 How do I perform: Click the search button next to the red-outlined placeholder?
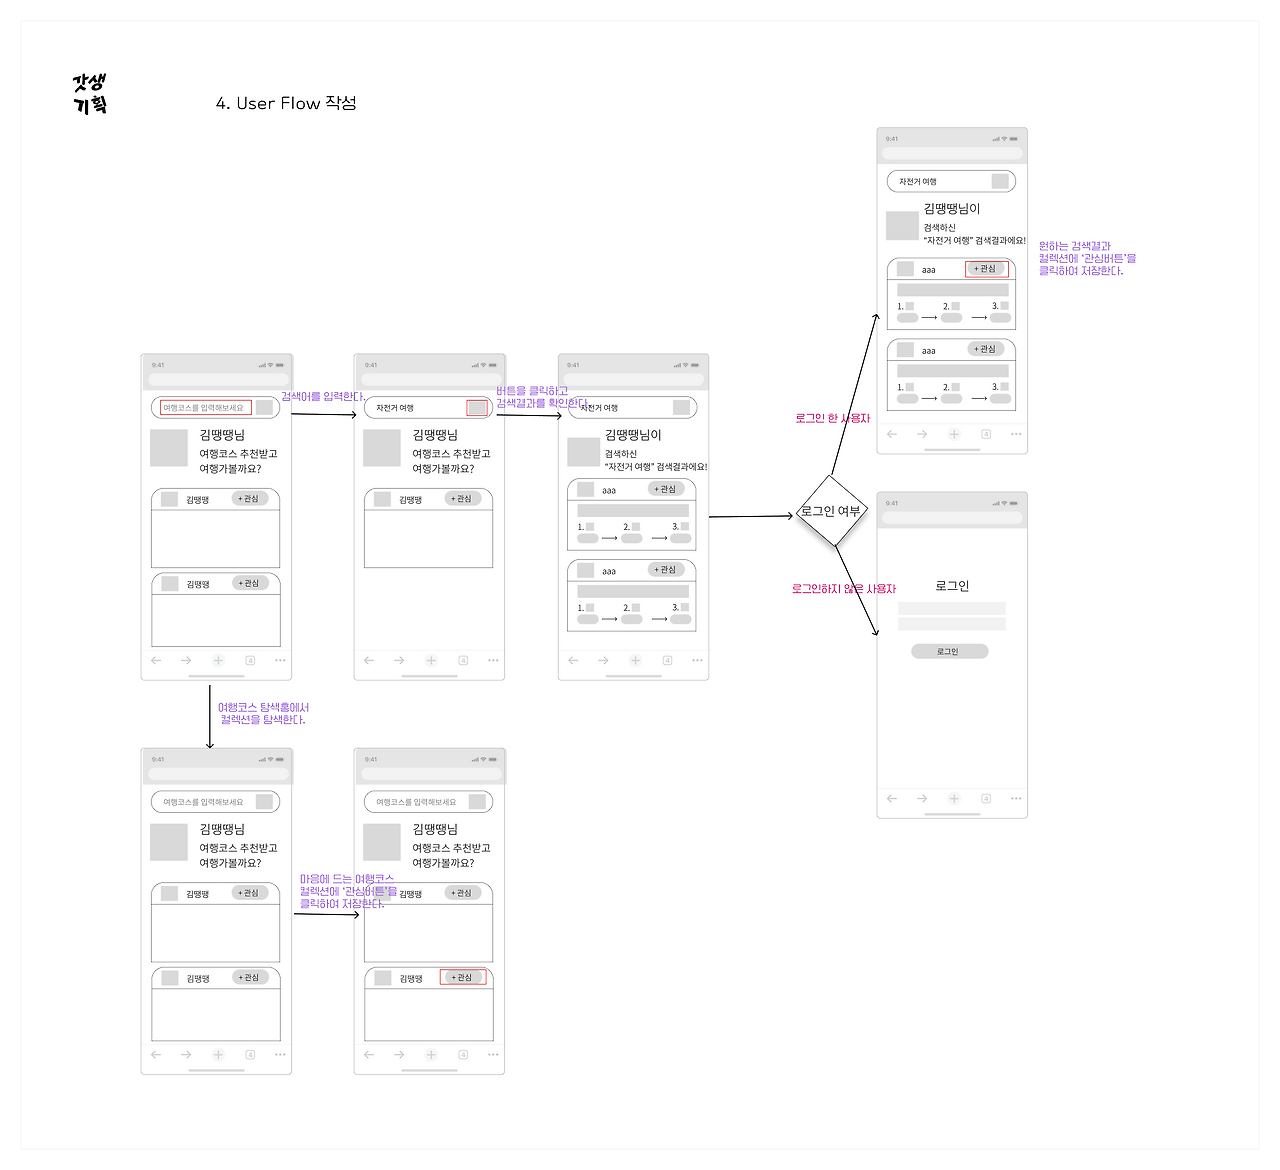pos(264,407)
